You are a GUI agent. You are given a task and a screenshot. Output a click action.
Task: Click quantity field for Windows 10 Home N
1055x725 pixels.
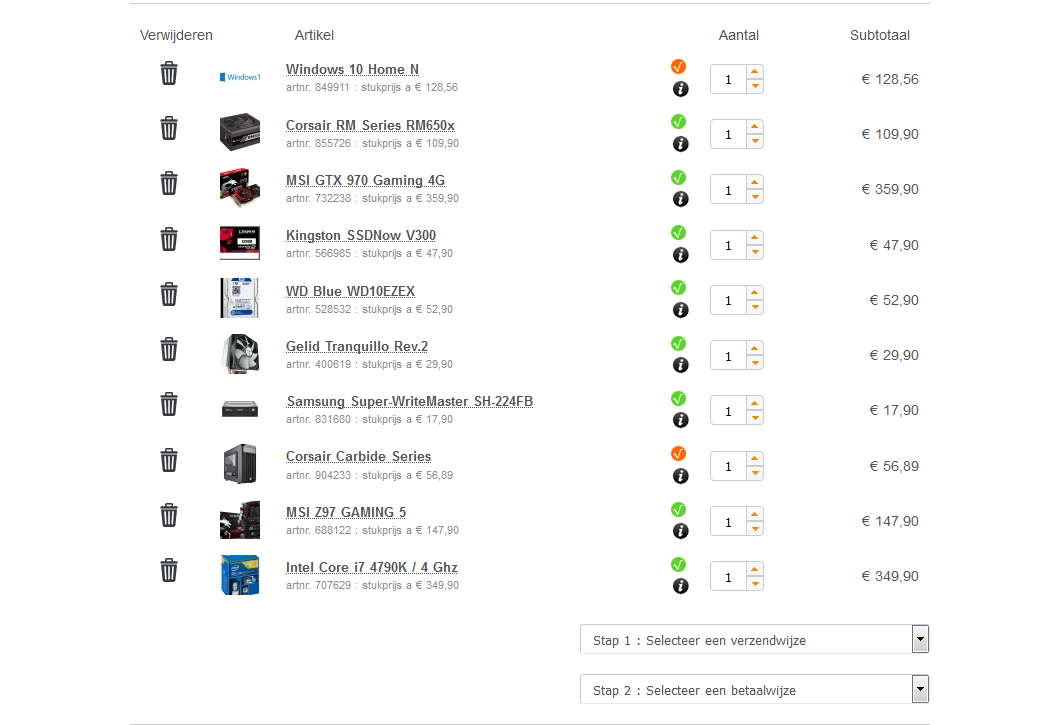coord(728,79)
